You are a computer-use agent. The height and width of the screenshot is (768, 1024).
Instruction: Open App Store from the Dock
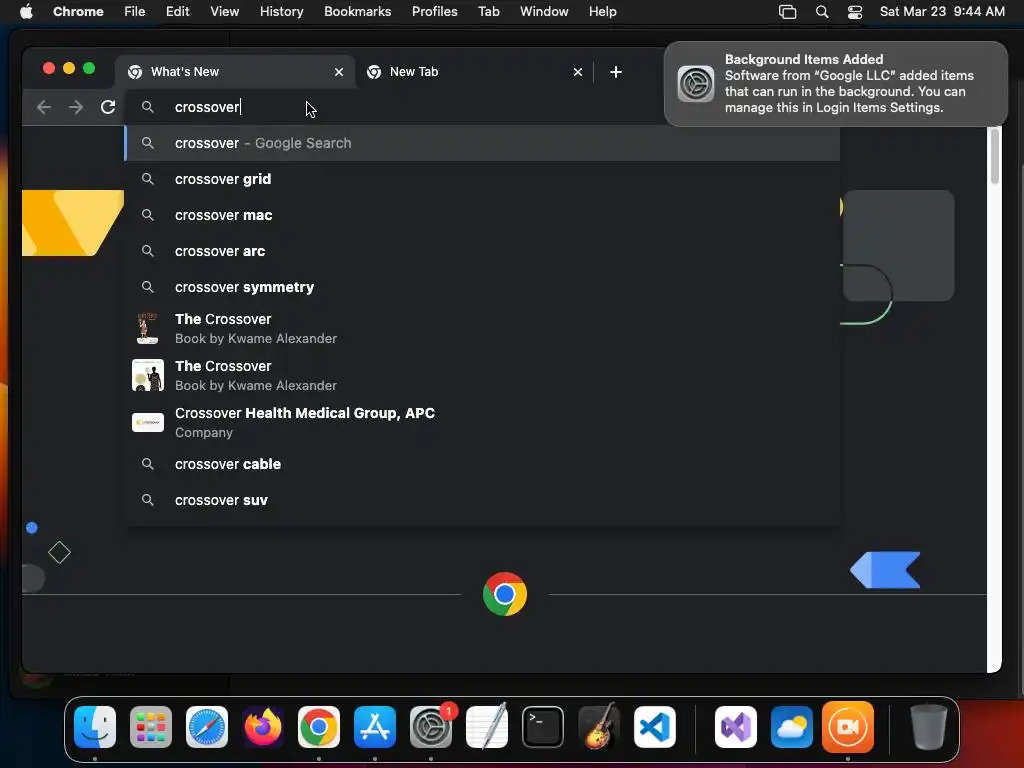point(375,727)
